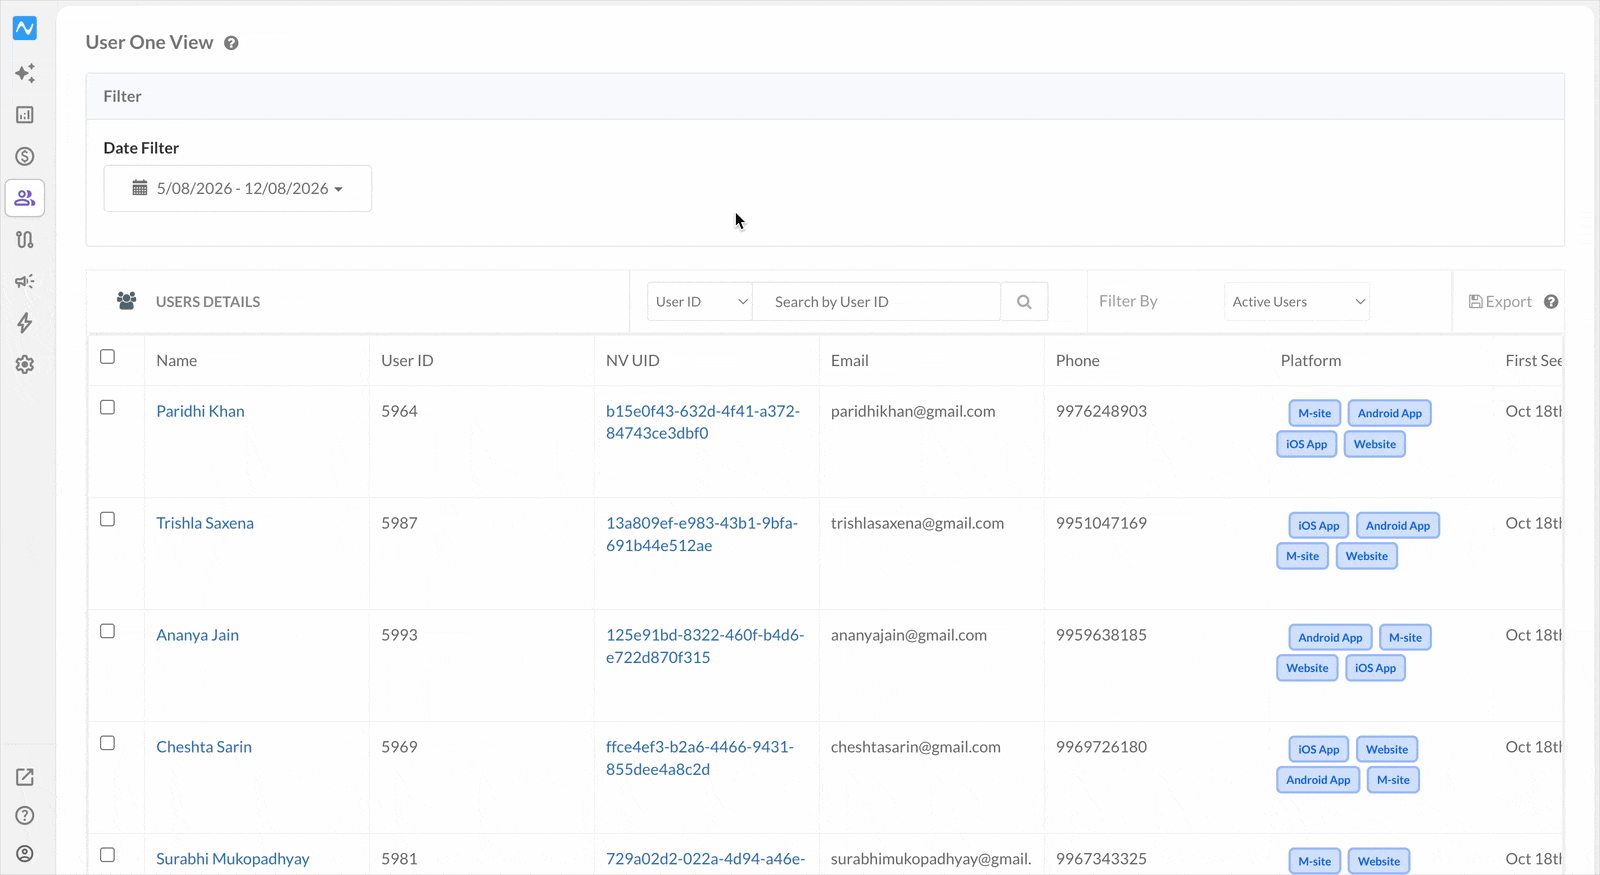
Task: Click phone number 9967343325
Action: point(1101,859)
